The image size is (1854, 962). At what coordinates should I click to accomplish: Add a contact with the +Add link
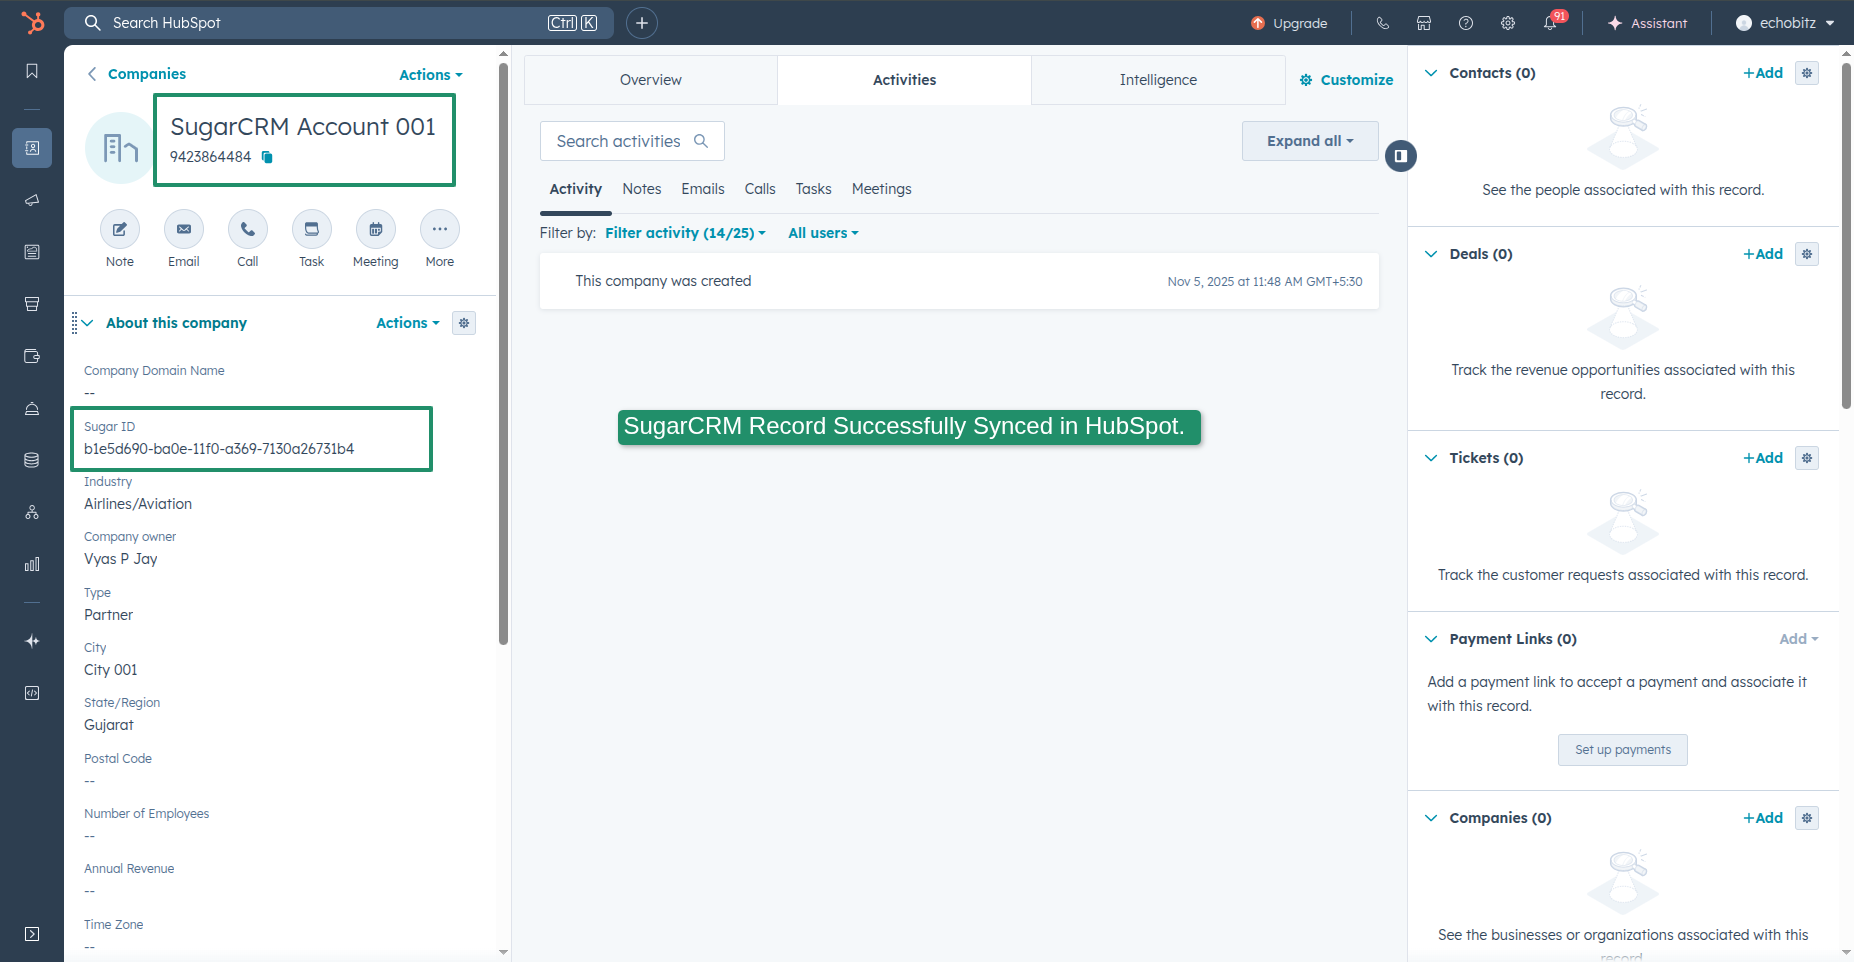[1762, 72]
